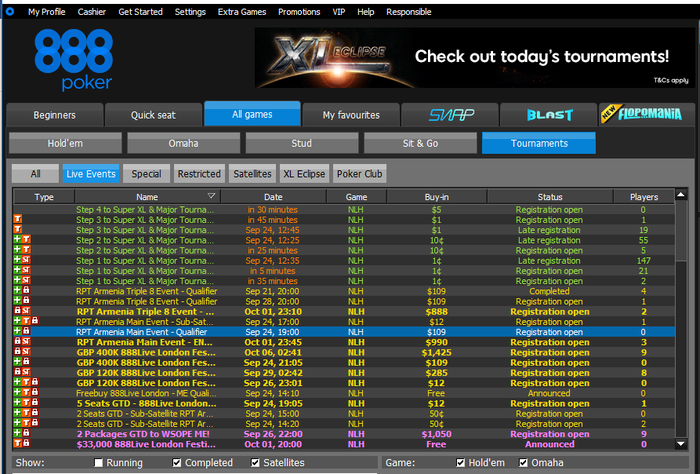Select the '2 Packages GTD to WSOPE ME!' tournament
The image size is (700, 474).
pyautogui.click(x=344, y=434)
